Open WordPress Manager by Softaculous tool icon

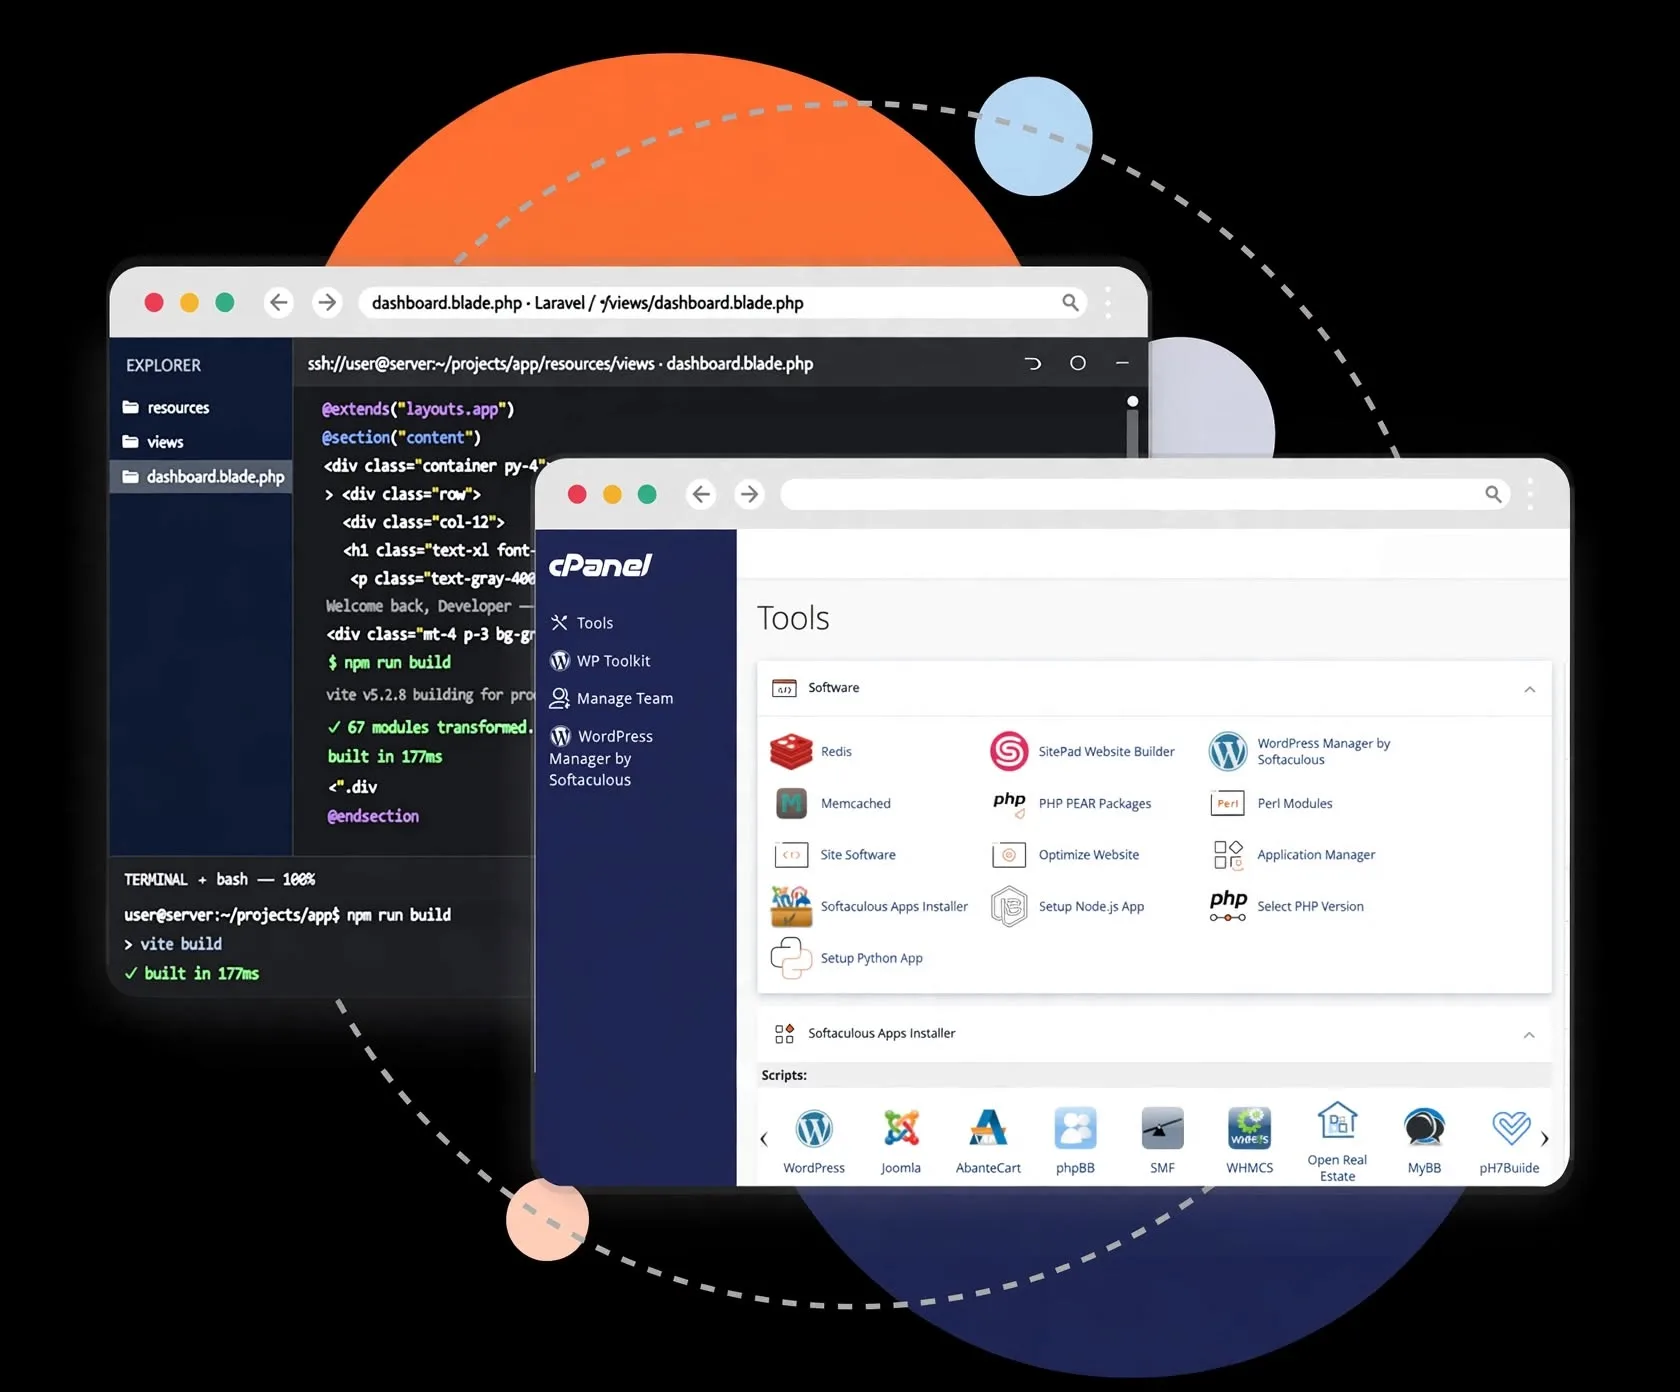click(x=1228, y=751)
